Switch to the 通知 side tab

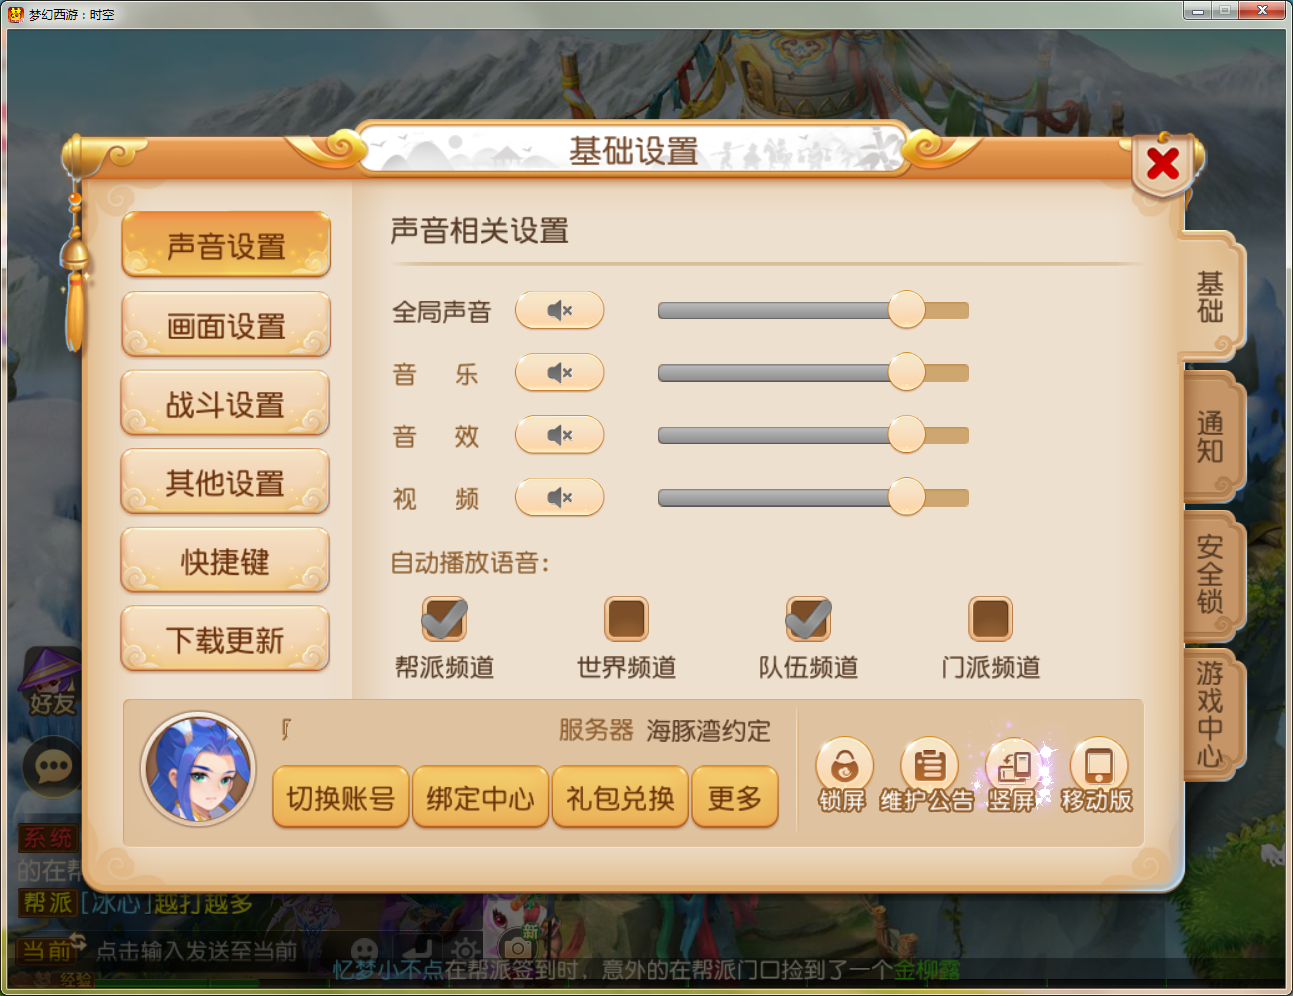[1212, 437]
